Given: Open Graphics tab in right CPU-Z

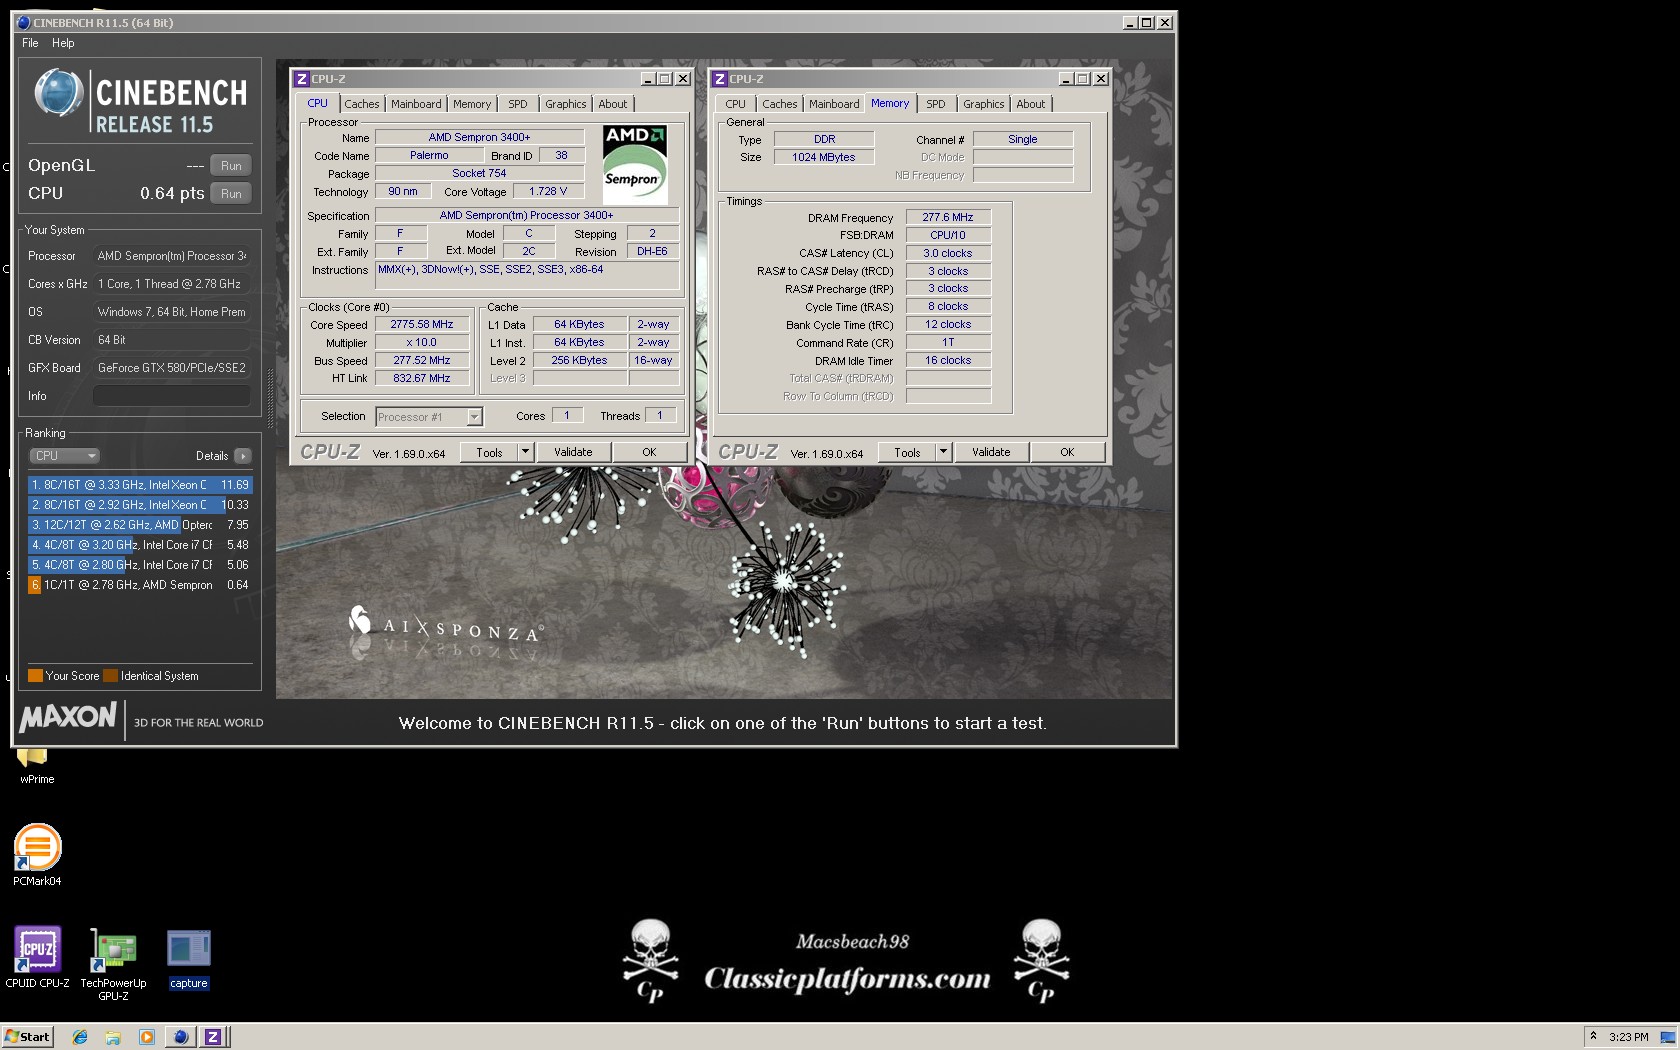Looking at the screenshot, I should [983, 104].
